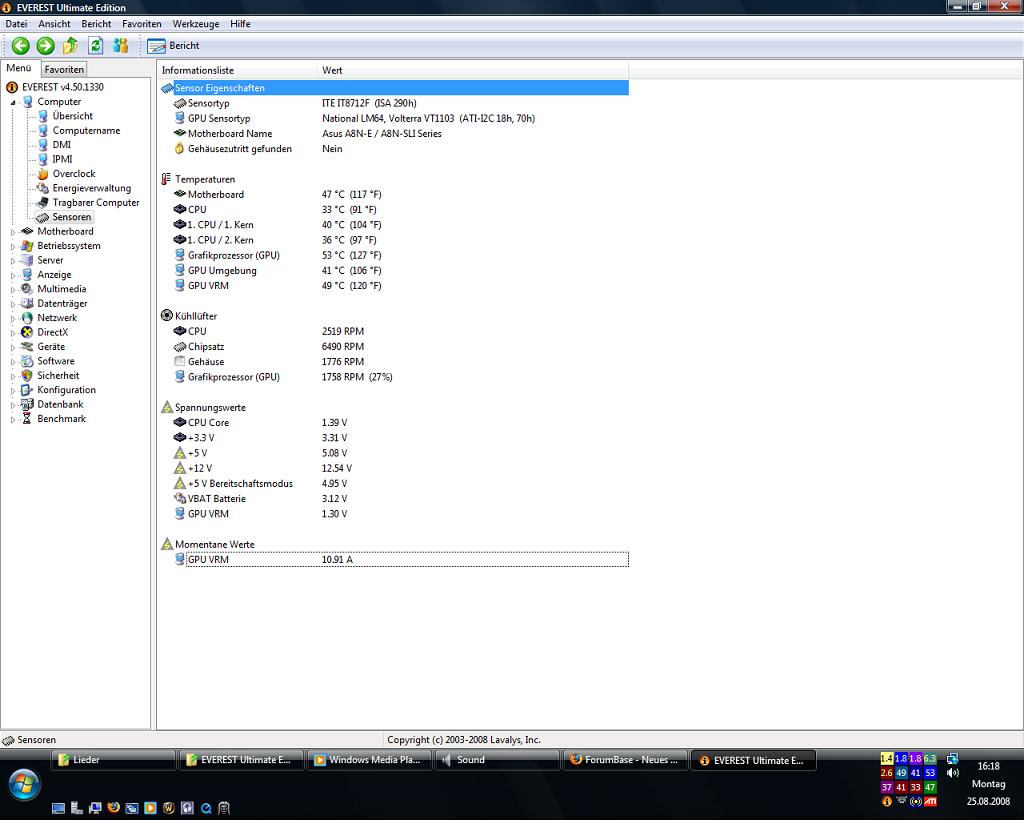Expand the Multimedia tree node
Screen dimensions: 1024x820
[12, 289]
